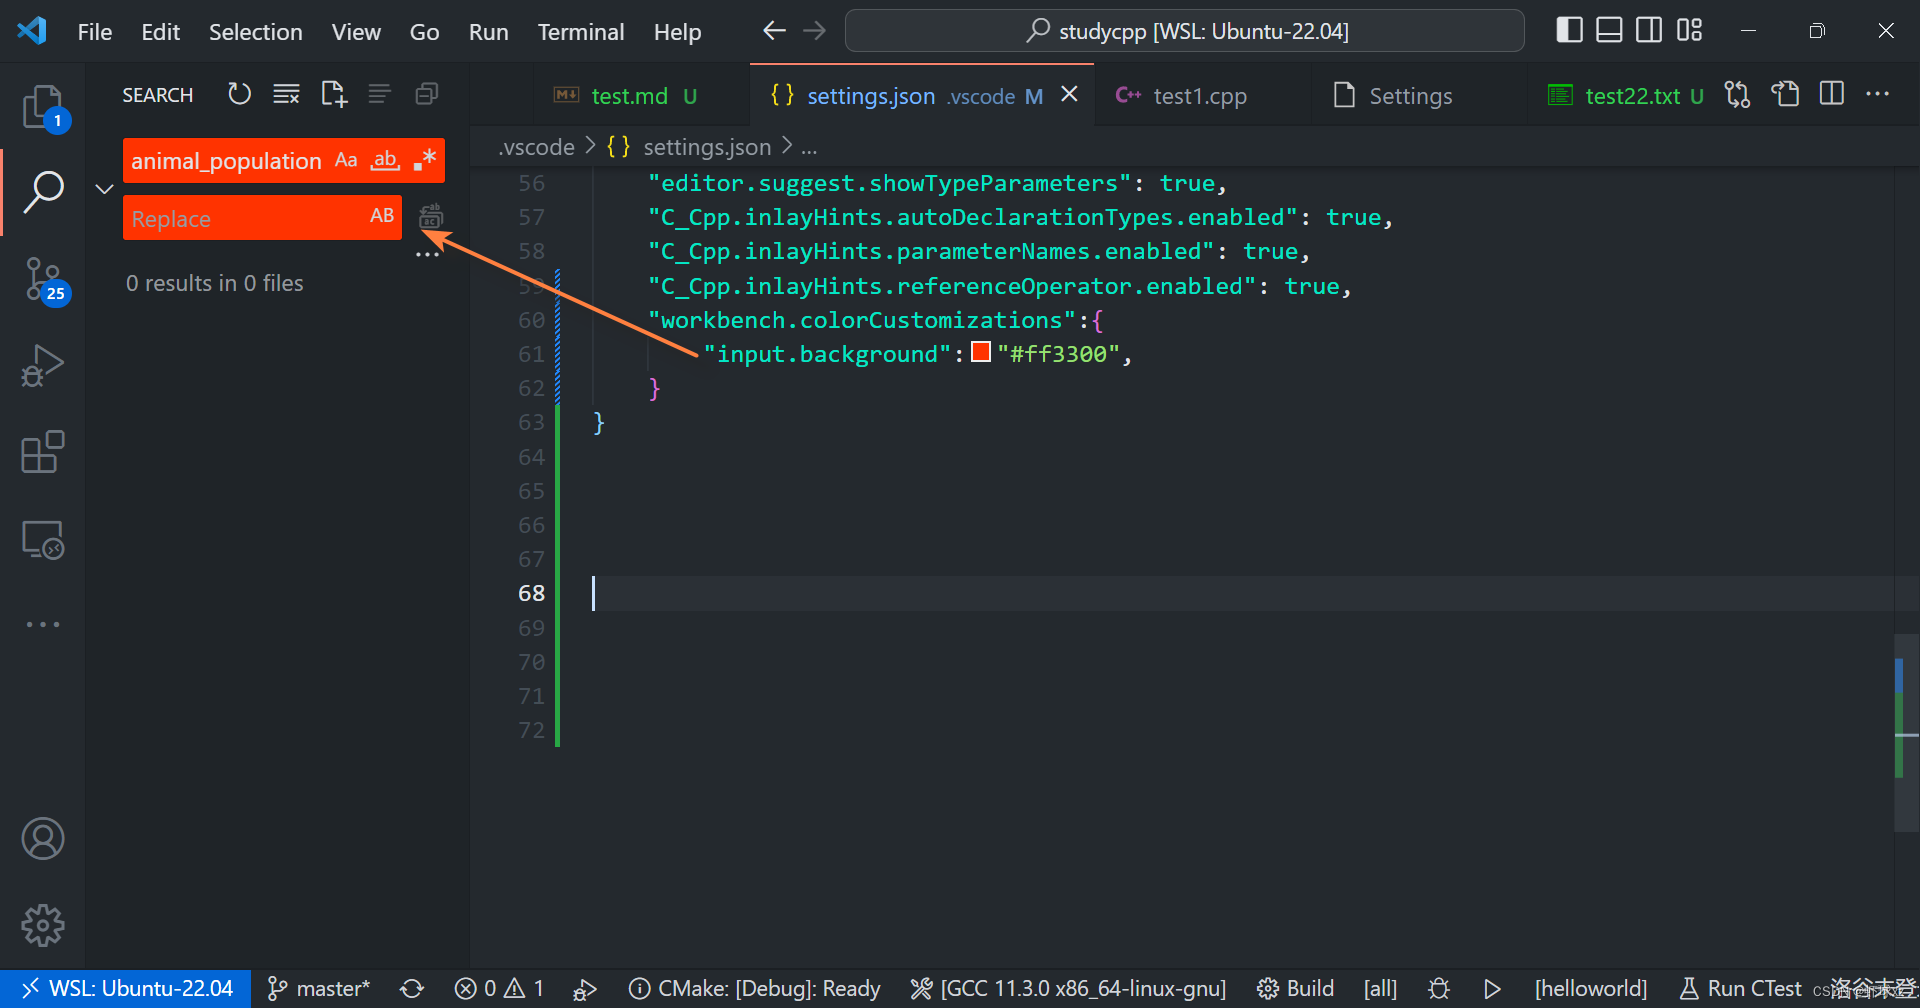Screen dimensions: 1920x1008
Task: Select the GCC 11.3.0 kit
Action: coord(1068,988)
